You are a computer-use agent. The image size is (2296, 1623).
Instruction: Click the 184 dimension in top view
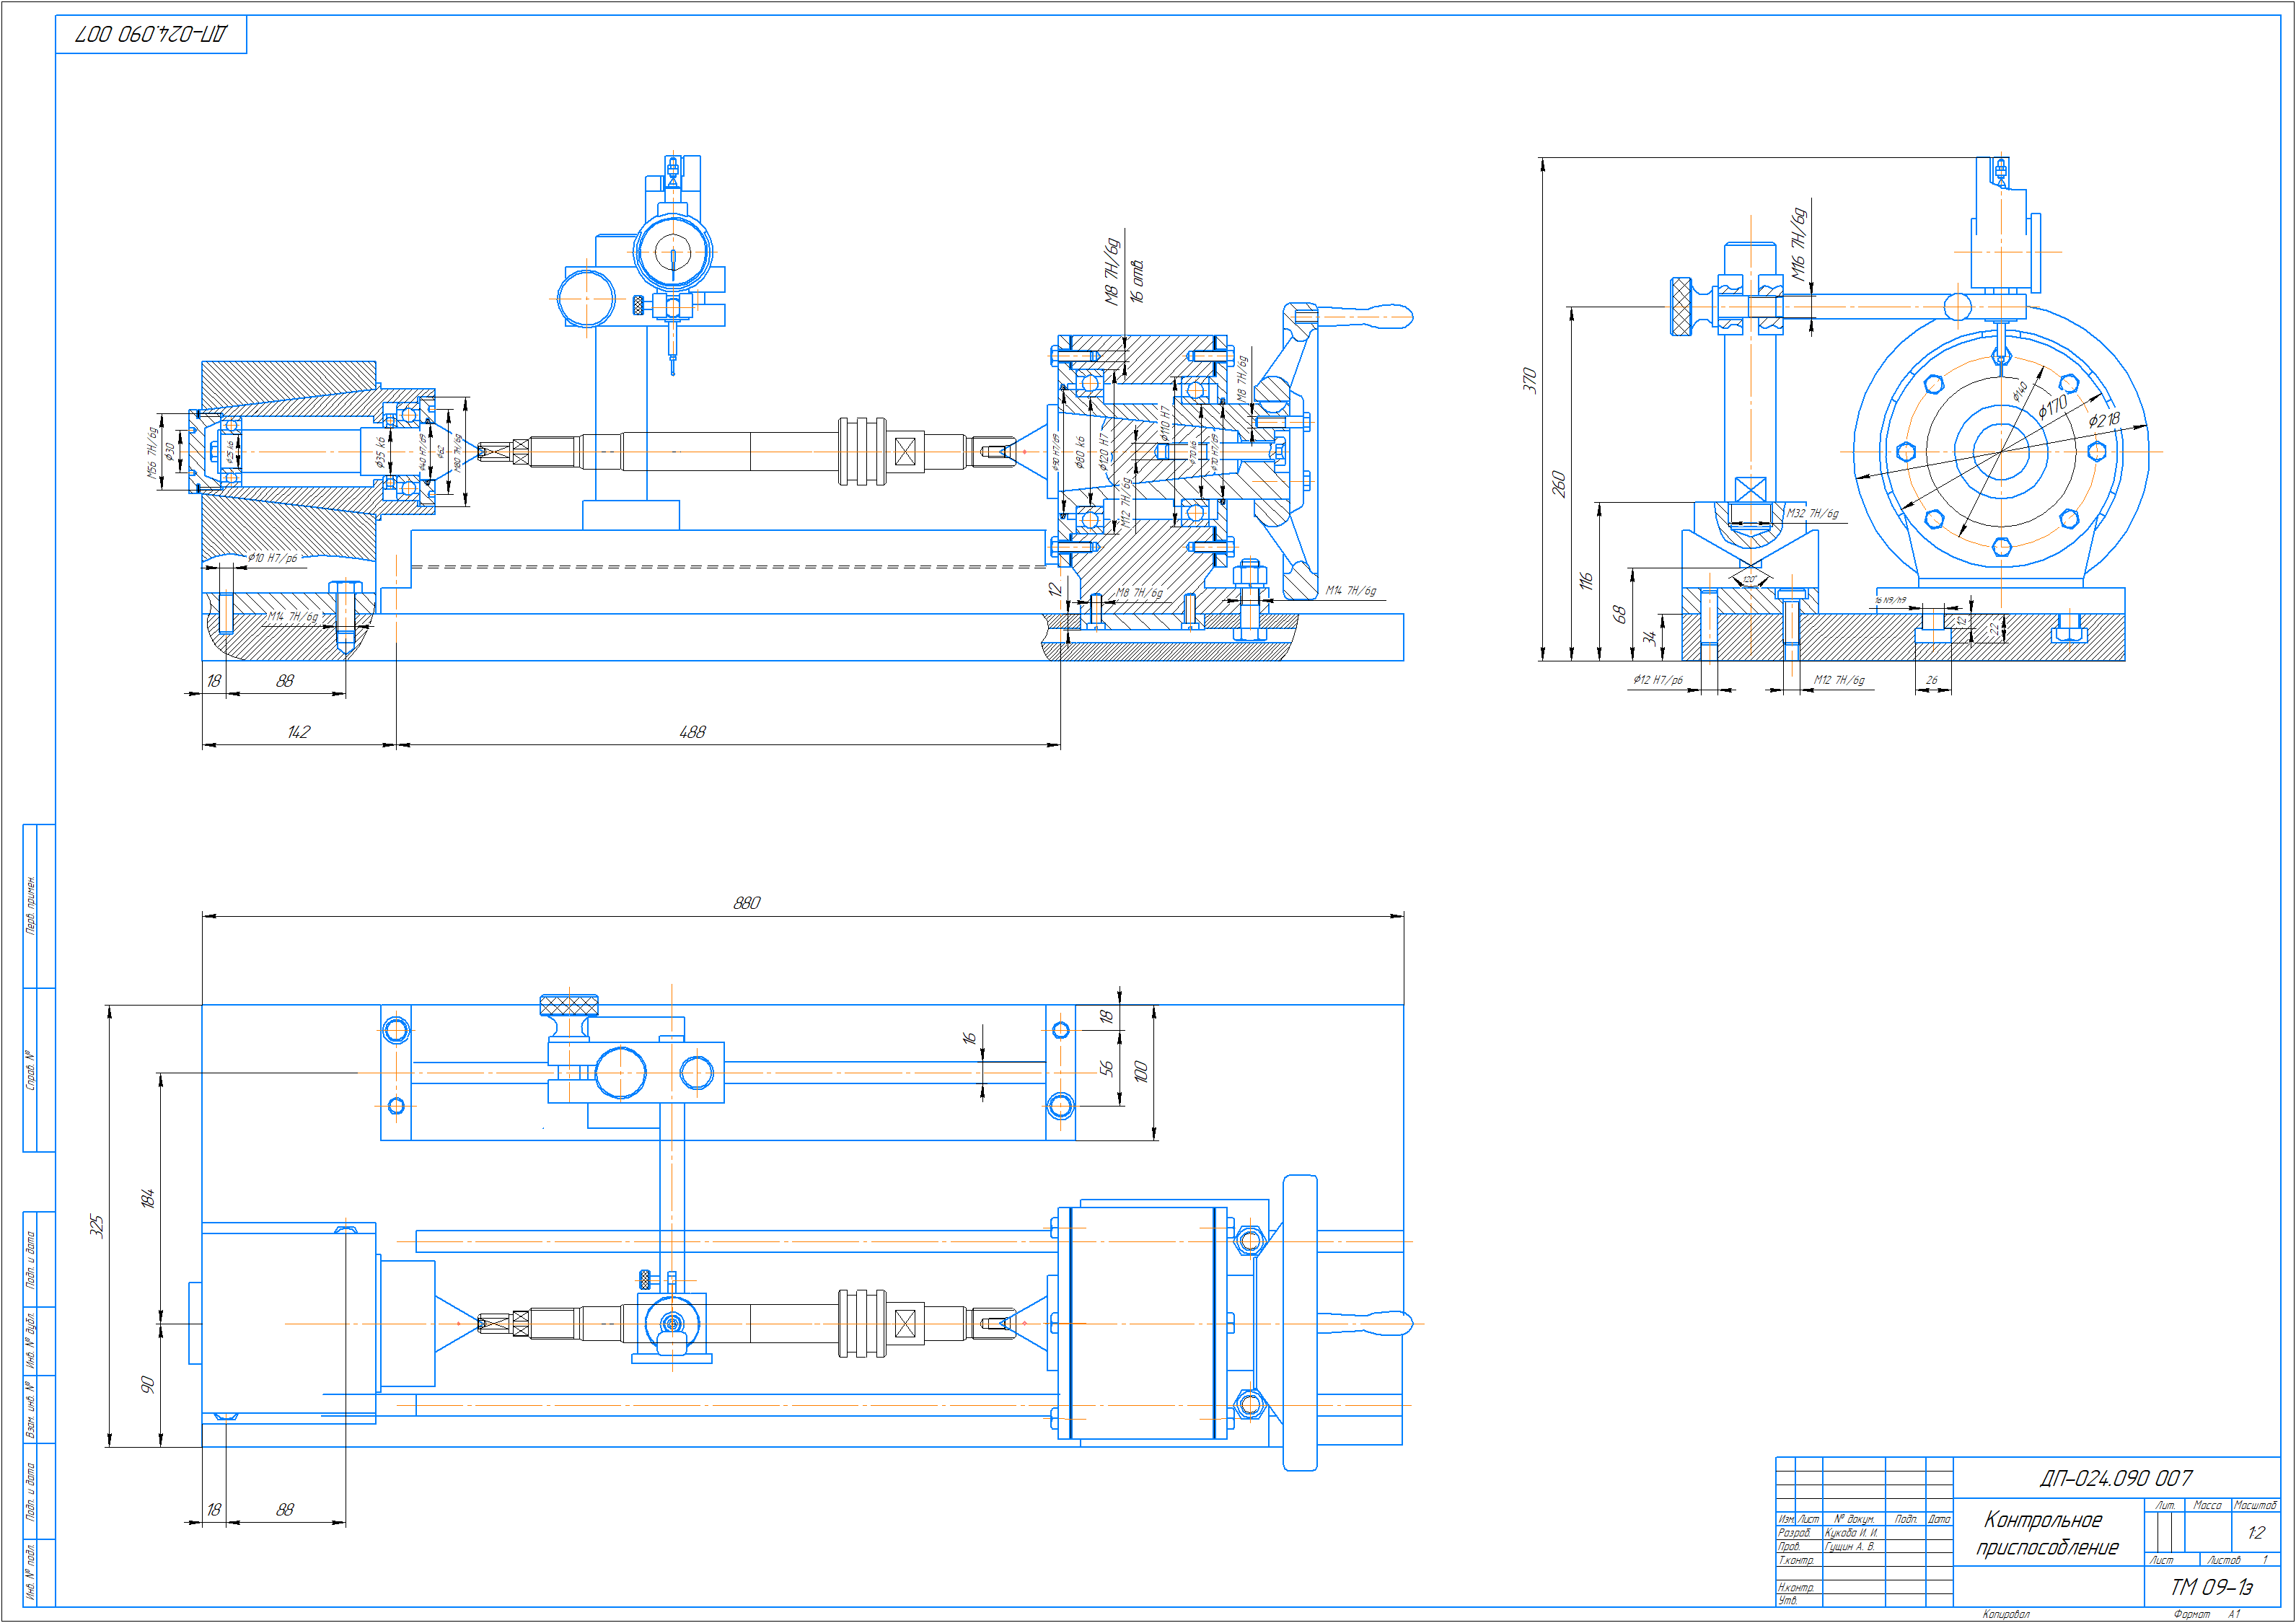[x=147, y=1198]
